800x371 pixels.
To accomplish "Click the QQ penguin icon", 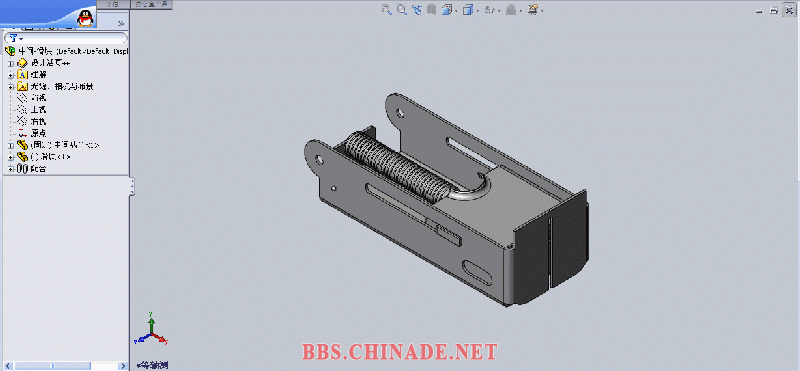I will pos(85,18).
